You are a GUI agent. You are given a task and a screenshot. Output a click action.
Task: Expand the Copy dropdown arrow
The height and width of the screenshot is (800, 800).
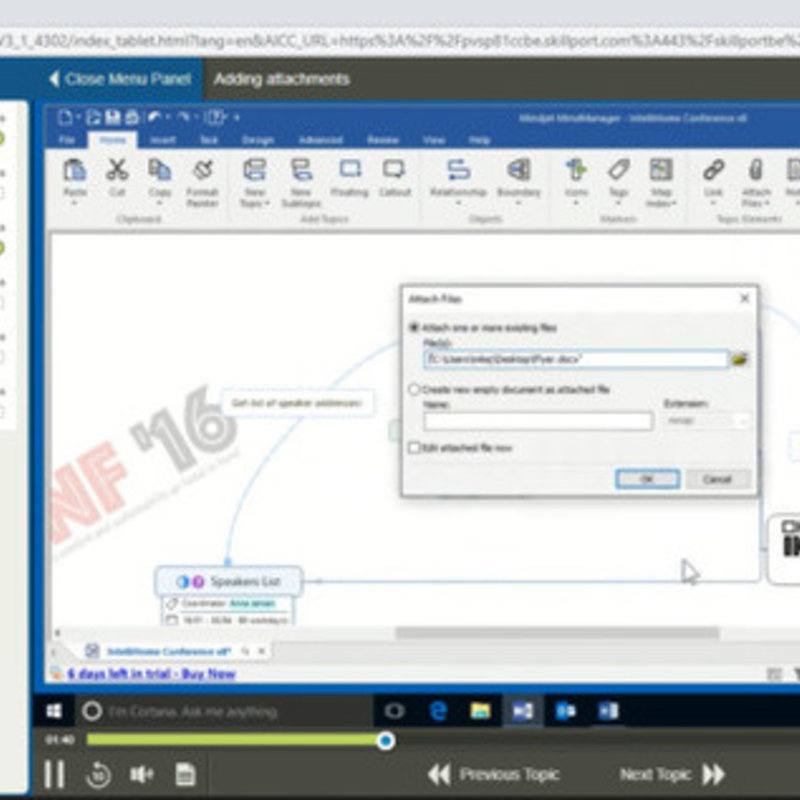[159, 203]
